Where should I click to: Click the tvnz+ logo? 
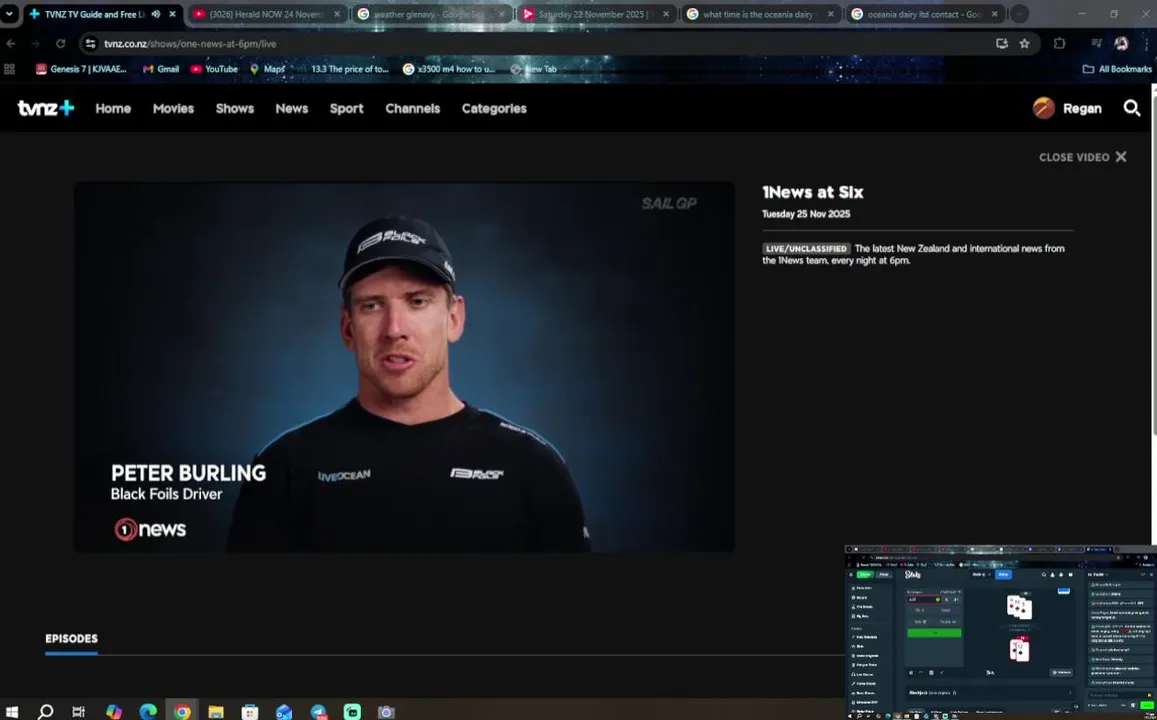[46, 108]
